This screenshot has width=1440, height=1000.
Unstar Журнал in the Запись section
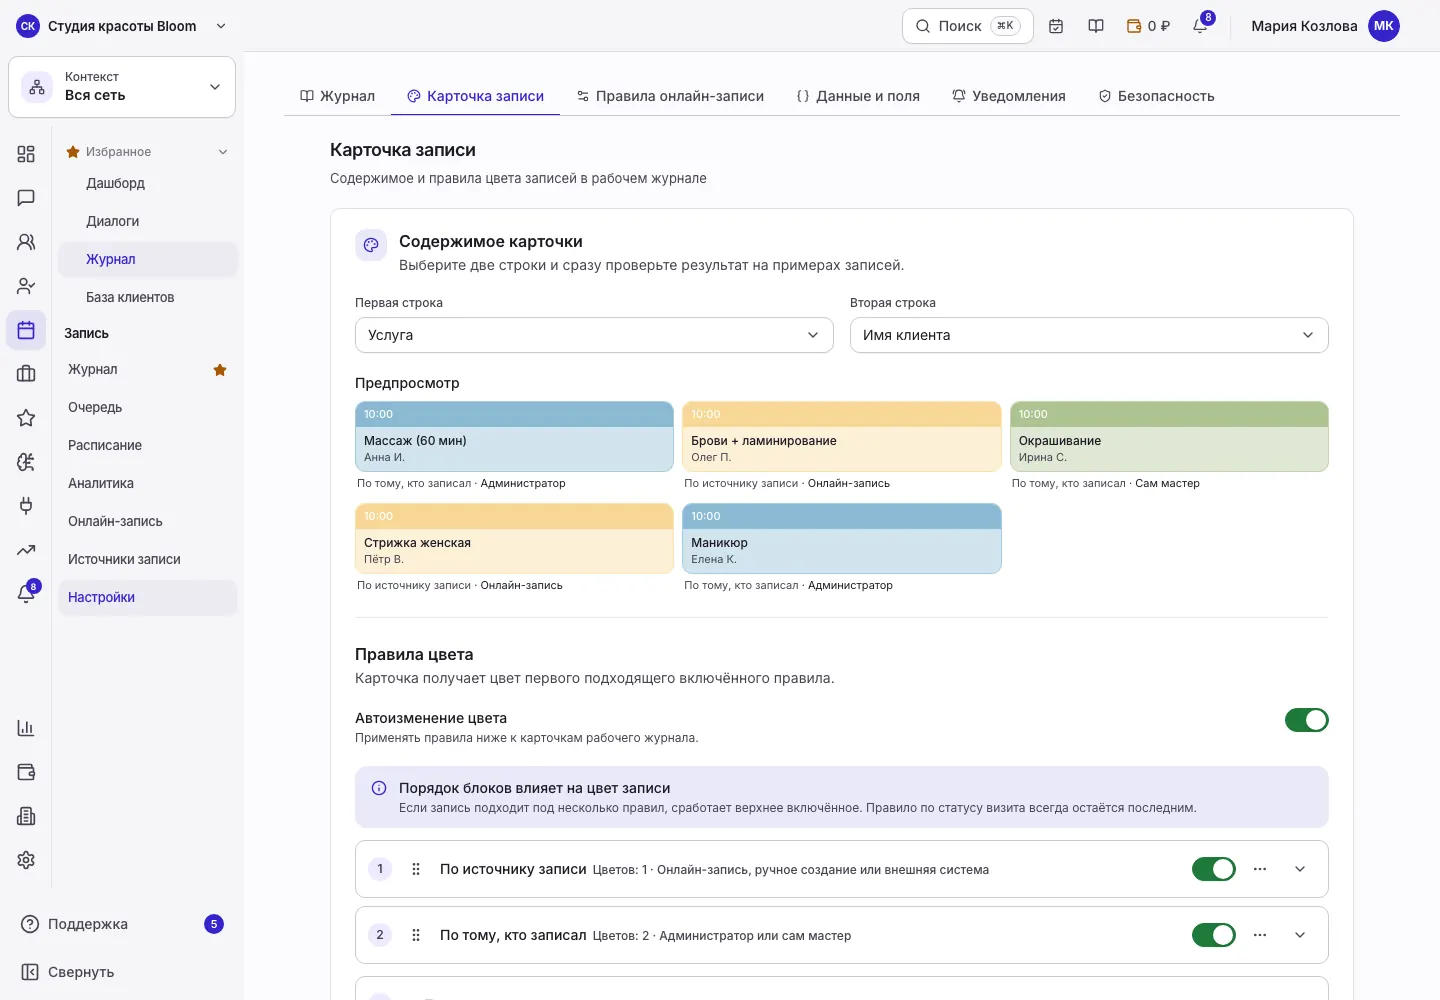point(220,370)
